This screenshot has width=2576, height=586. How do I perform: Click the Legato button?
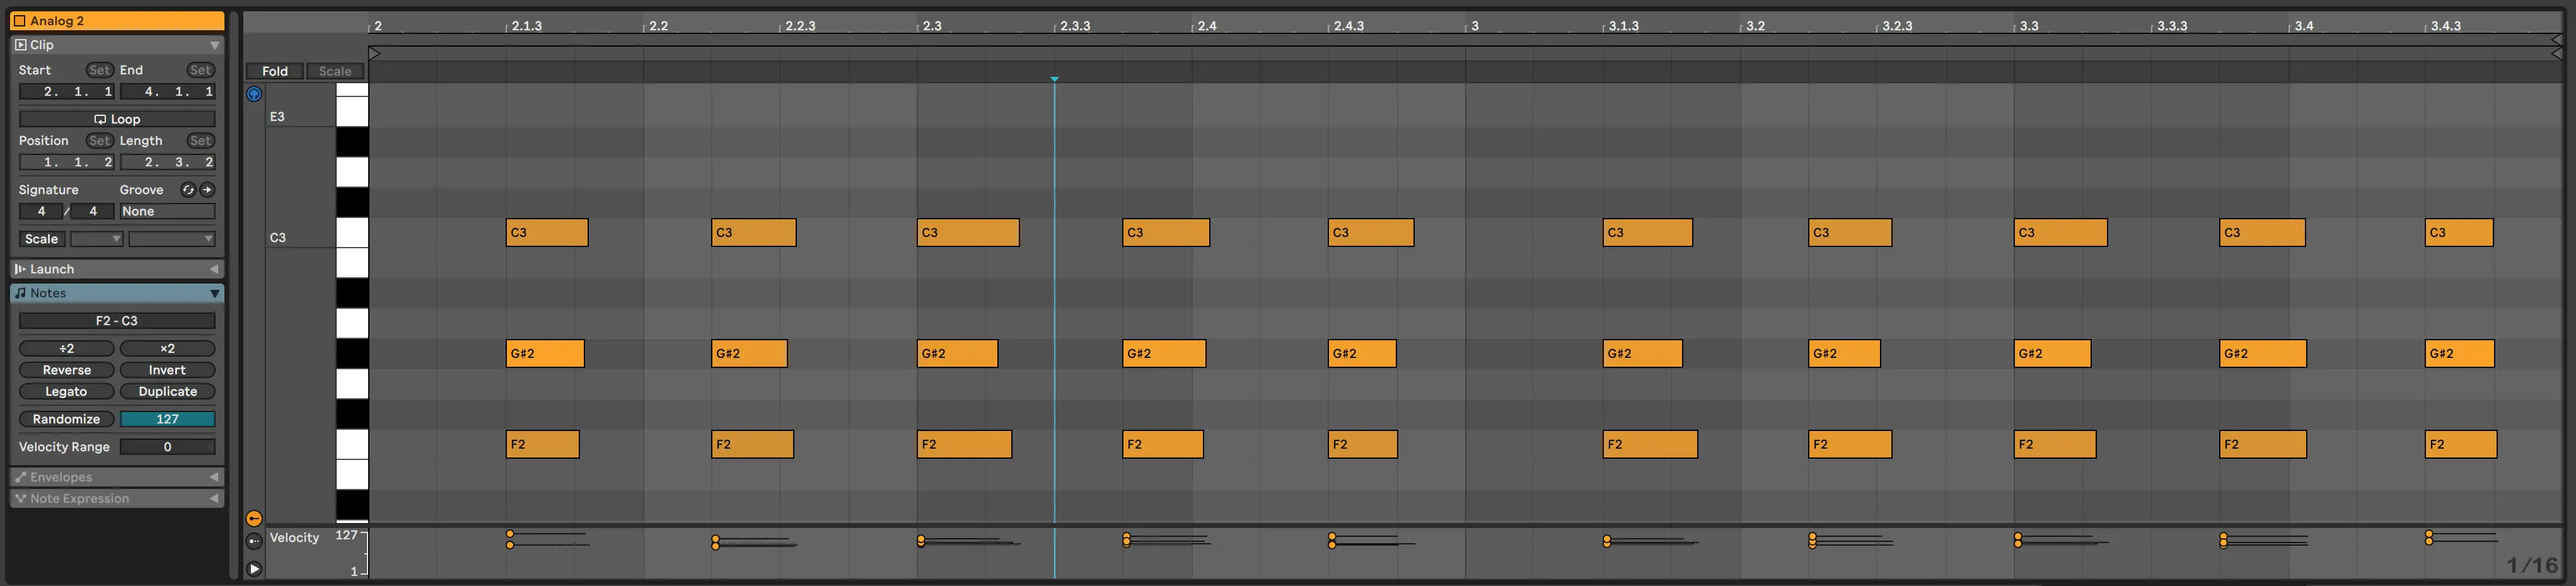[x=66, y=391]
